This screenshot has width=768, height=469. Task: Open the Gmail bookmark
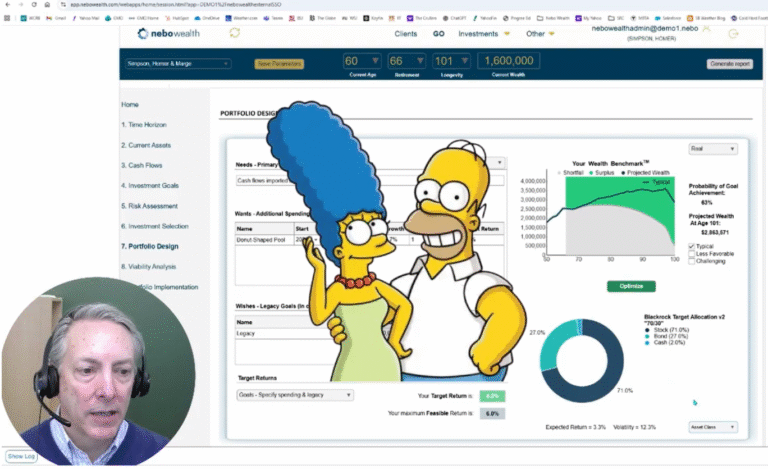click(x=56, y=18)
